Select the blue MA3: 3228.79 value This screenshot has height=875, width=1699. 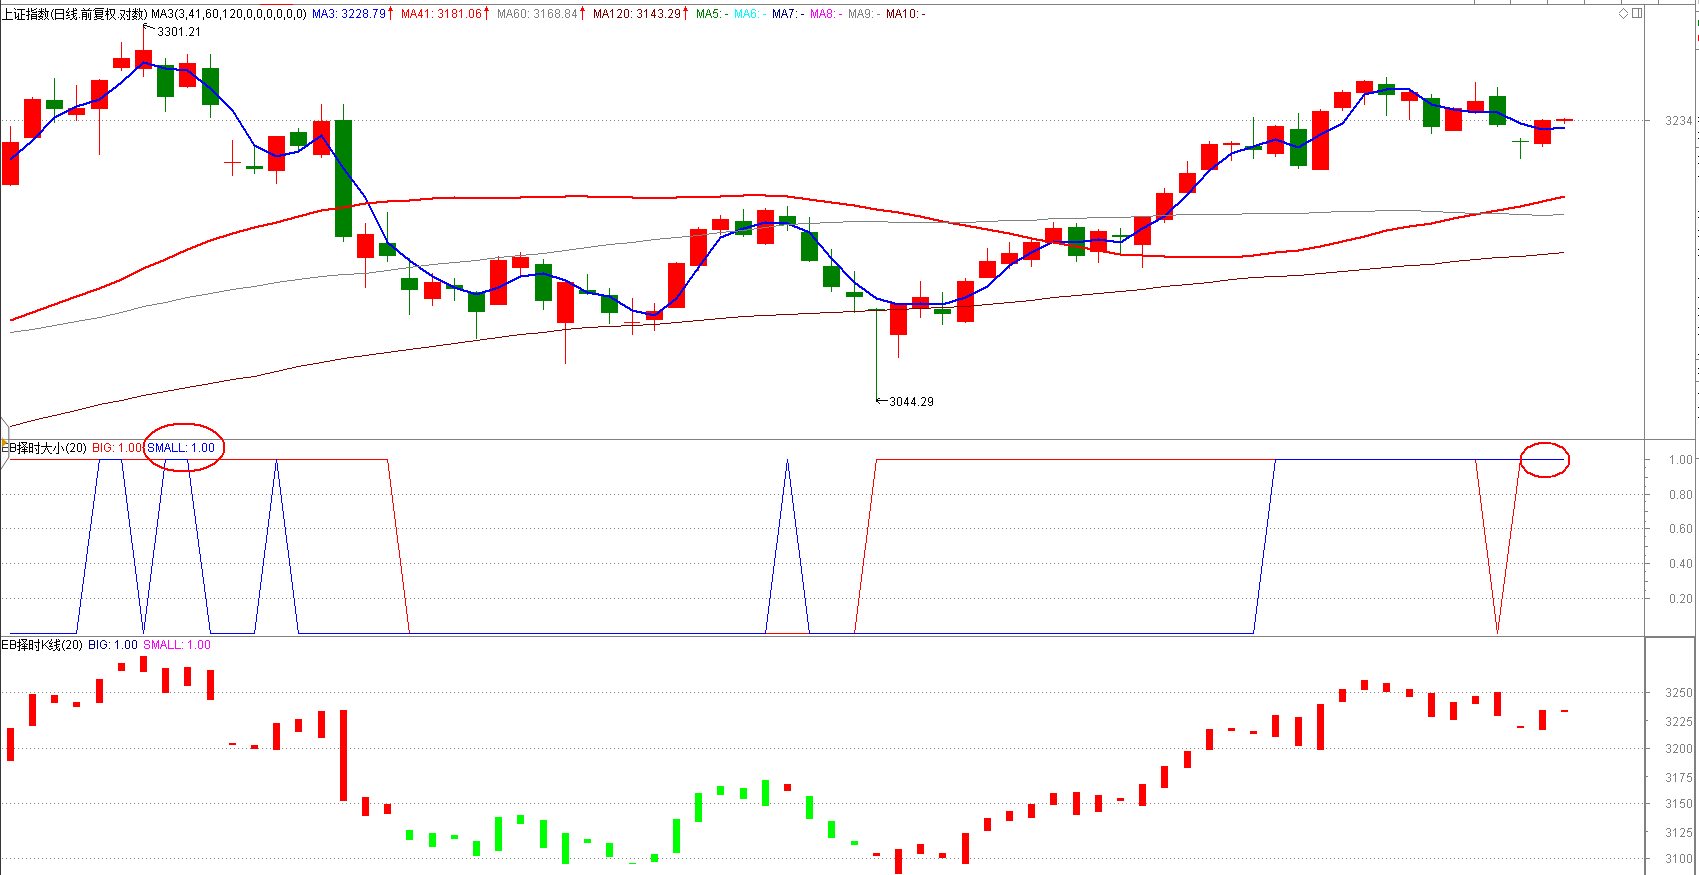point(349,14)
